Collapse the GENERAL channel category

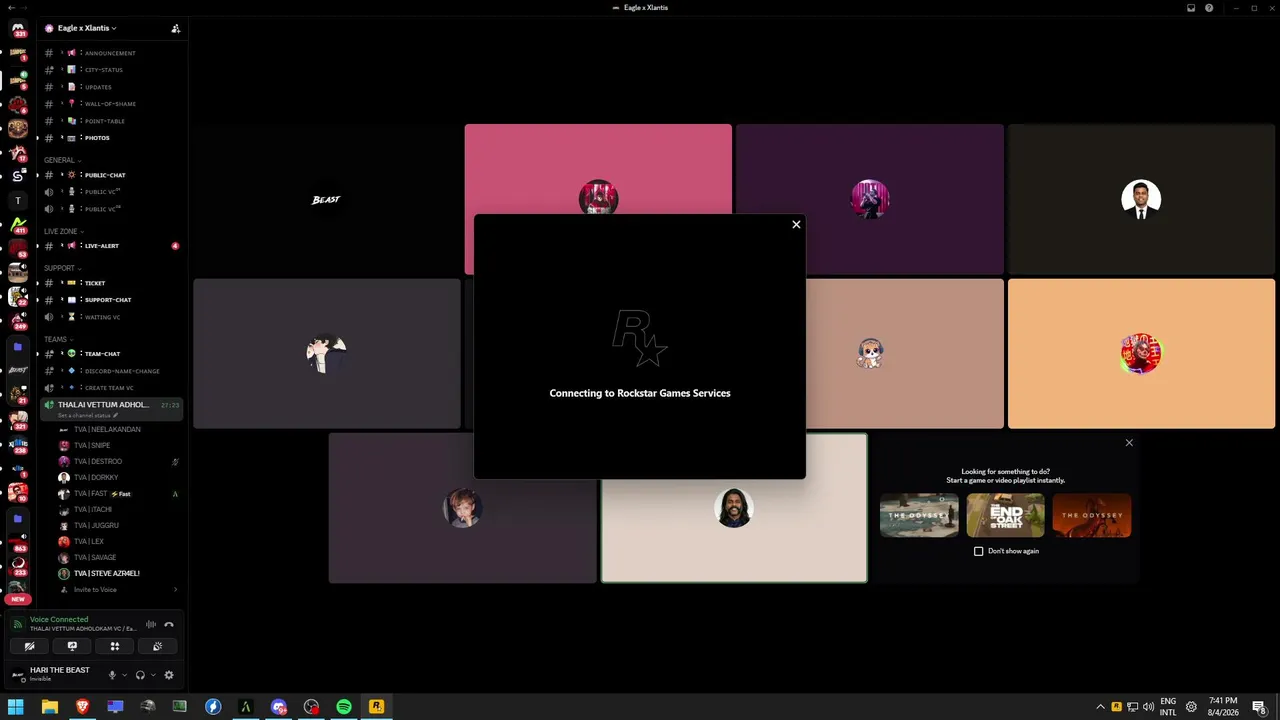click(x=62, y=160)
